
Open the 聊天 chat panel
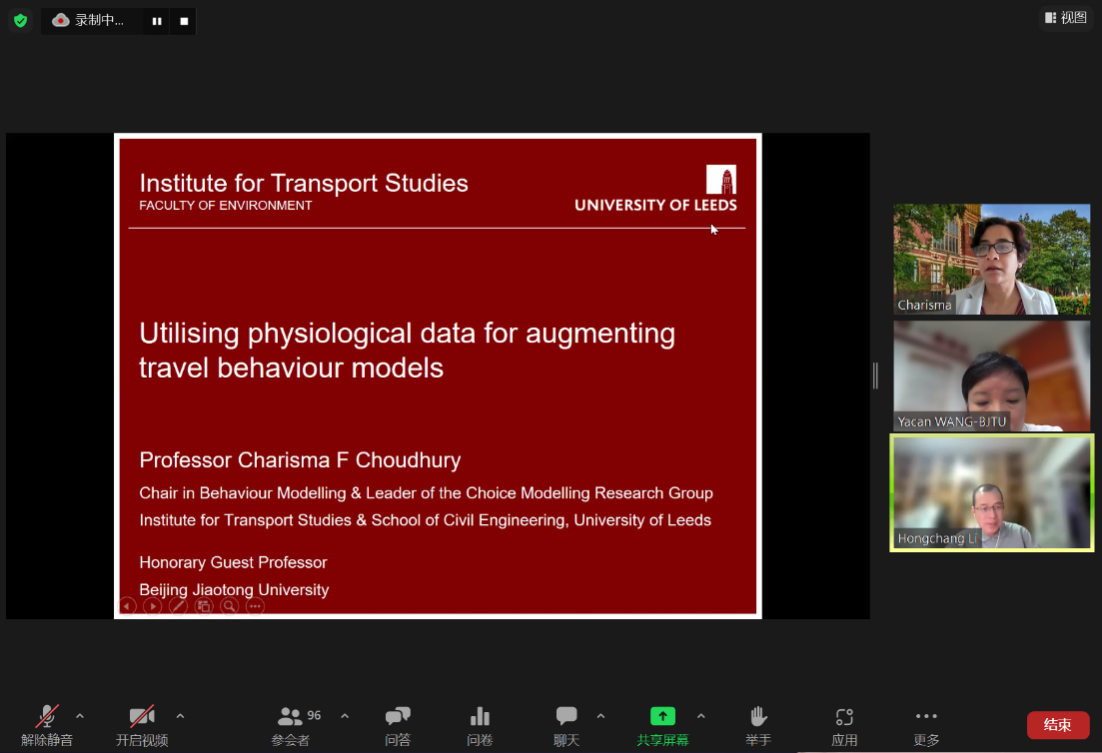point(566,726)
